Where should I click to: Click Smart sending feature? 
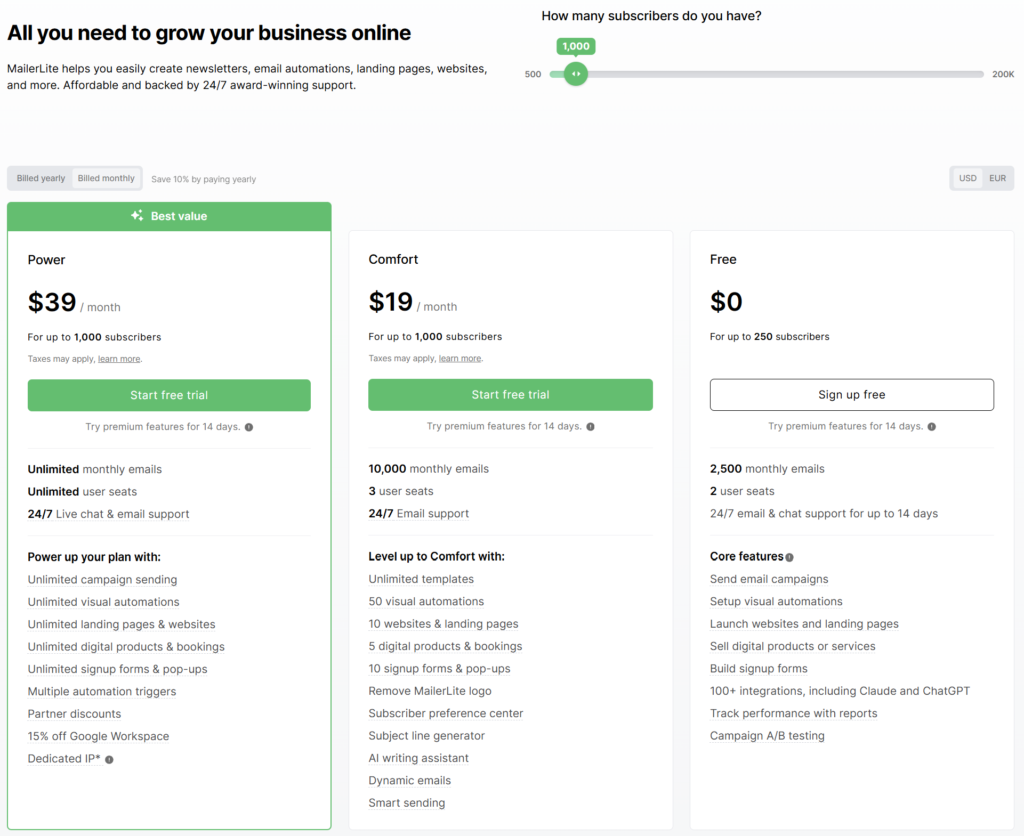click(x=407, y=803)
